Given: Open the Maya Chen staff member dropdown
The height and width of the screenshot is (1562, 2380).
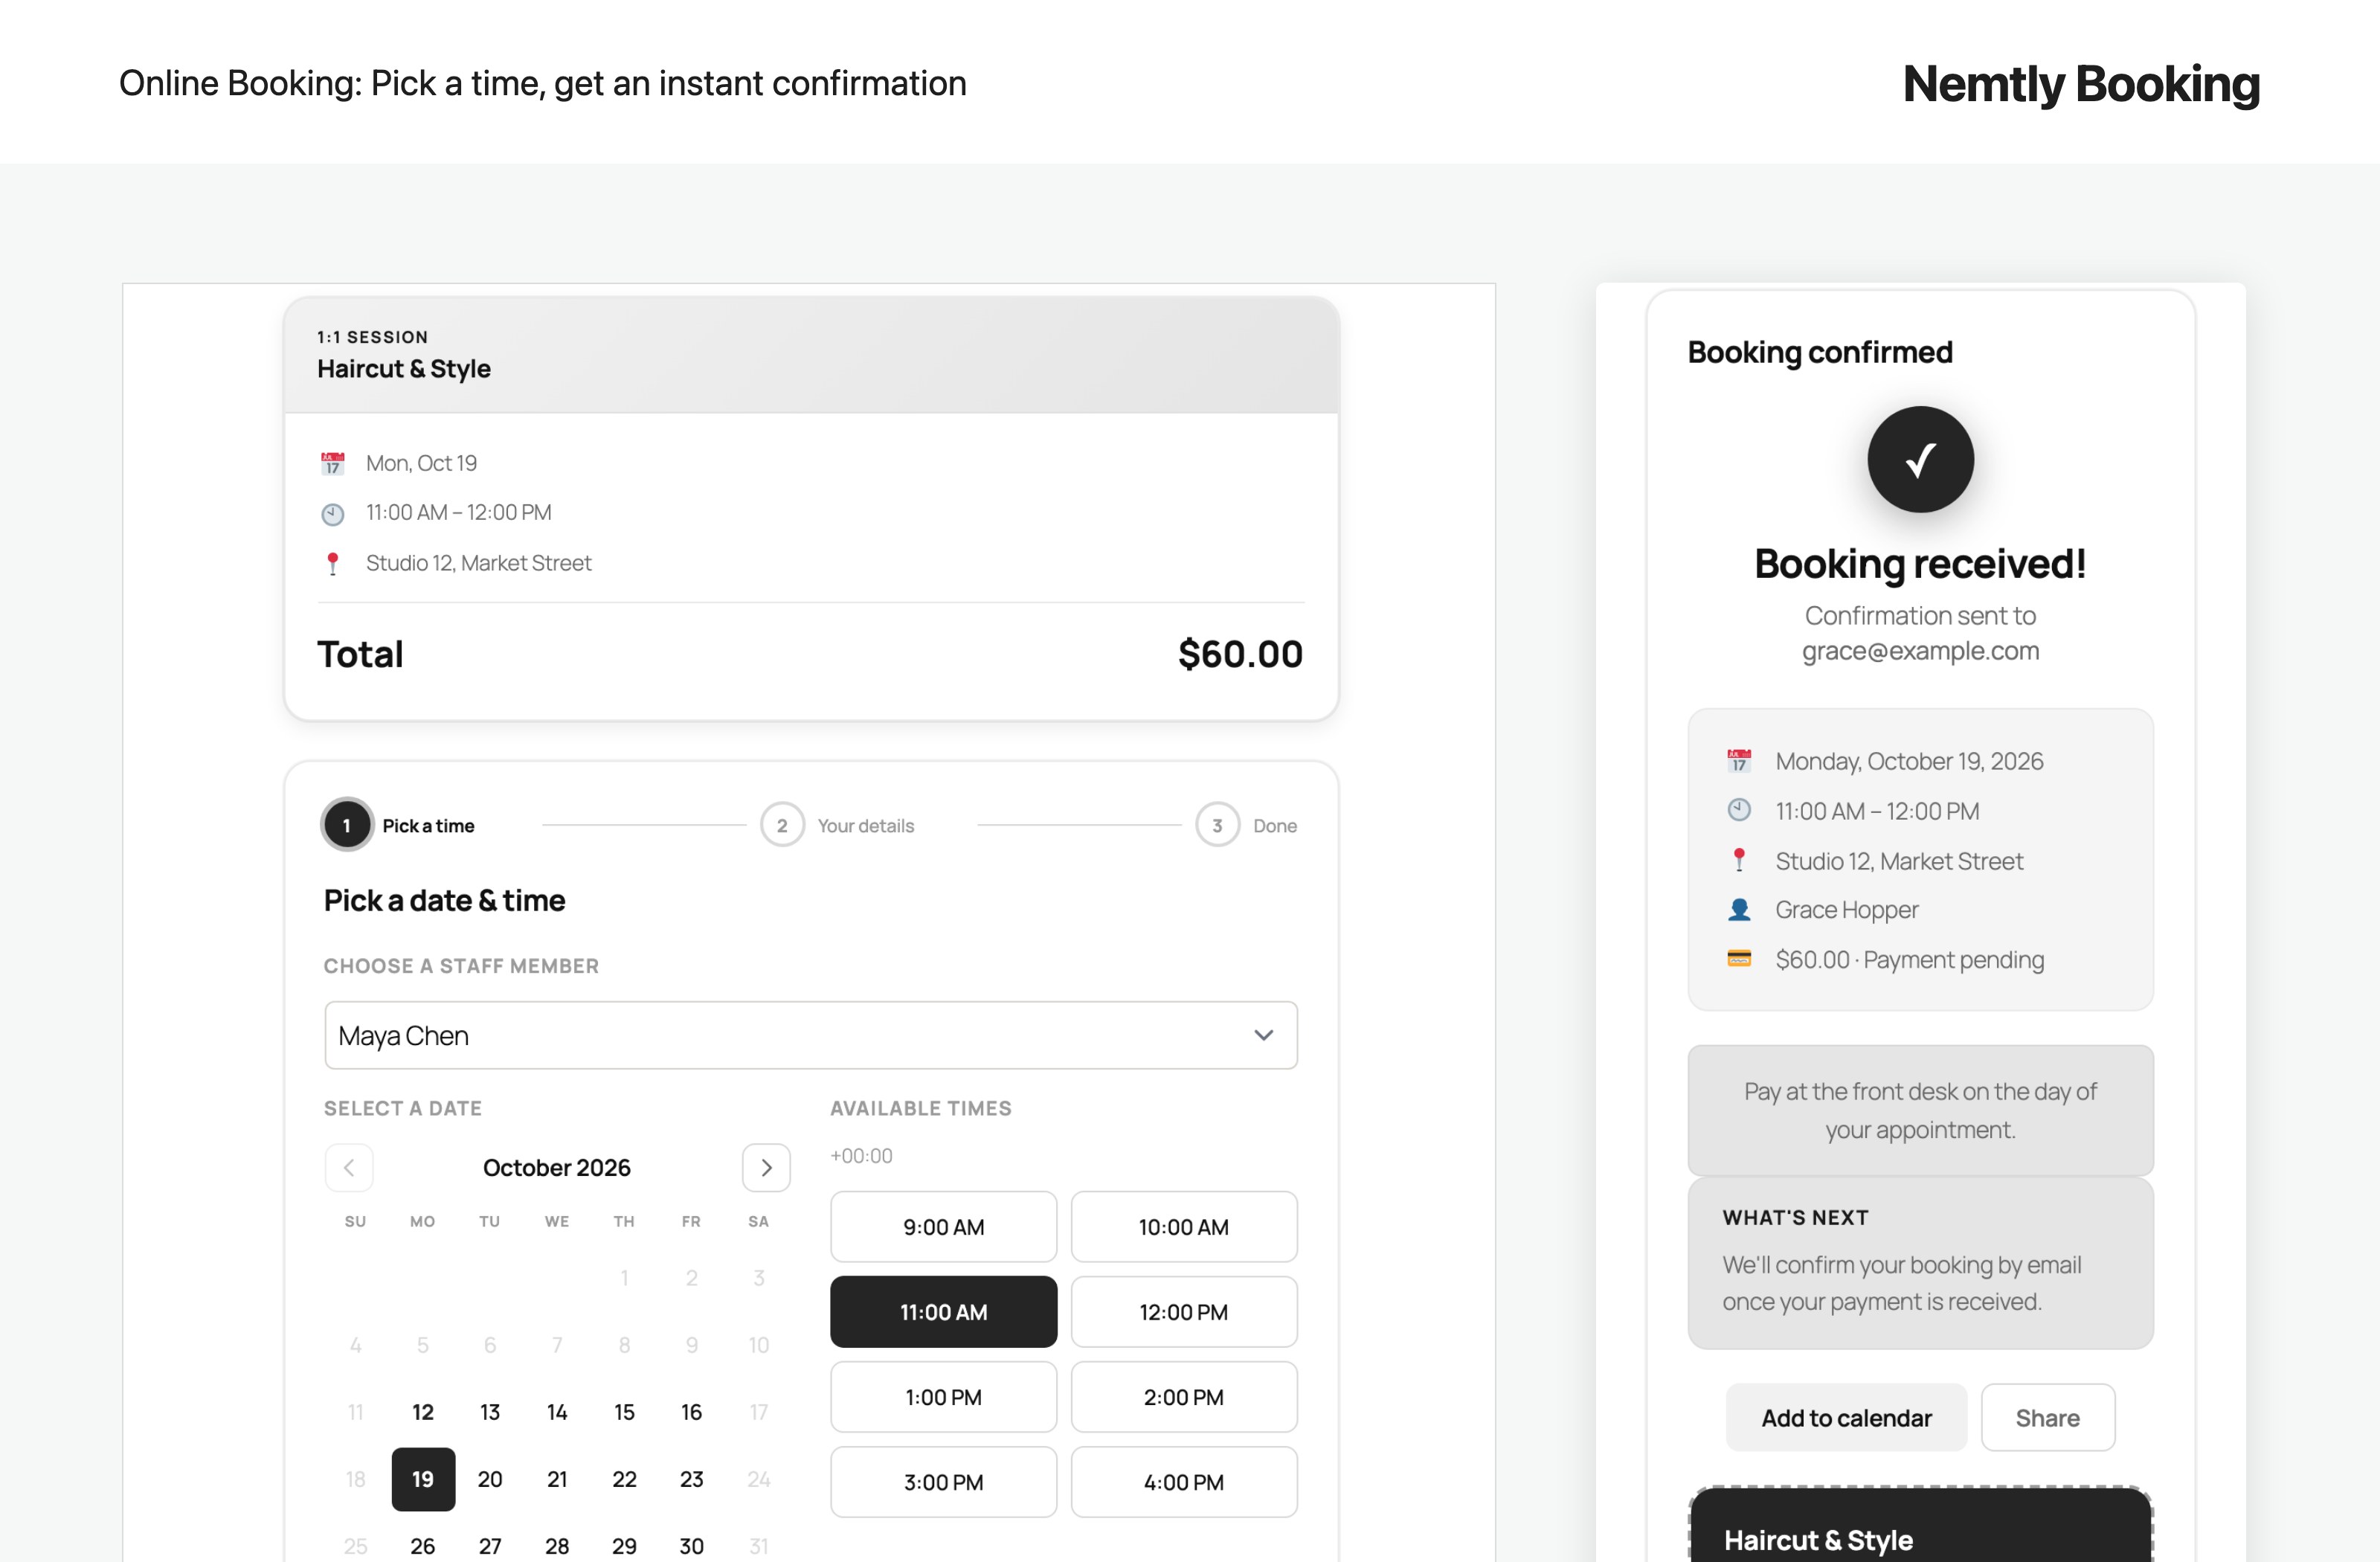Looking at the screenshot, I should coord(811,1035).
